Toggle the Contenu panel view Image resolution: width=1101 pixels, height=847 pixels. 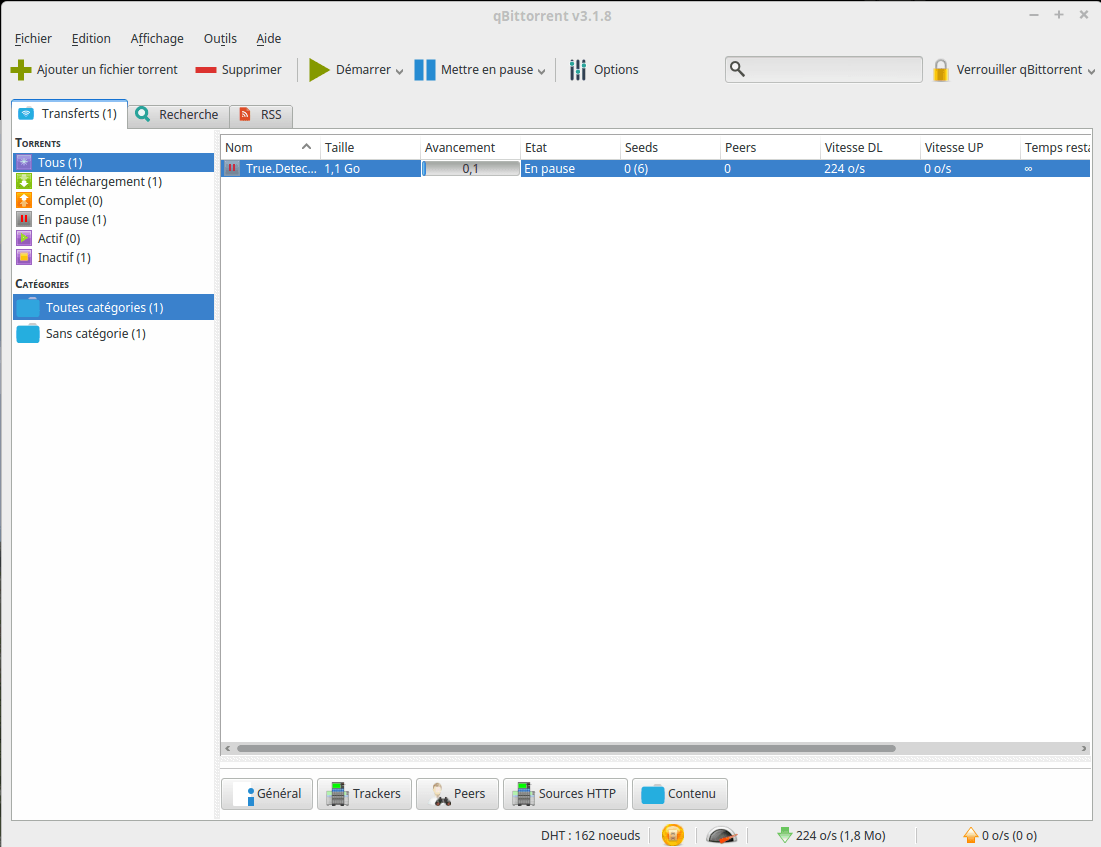point(680,794)
